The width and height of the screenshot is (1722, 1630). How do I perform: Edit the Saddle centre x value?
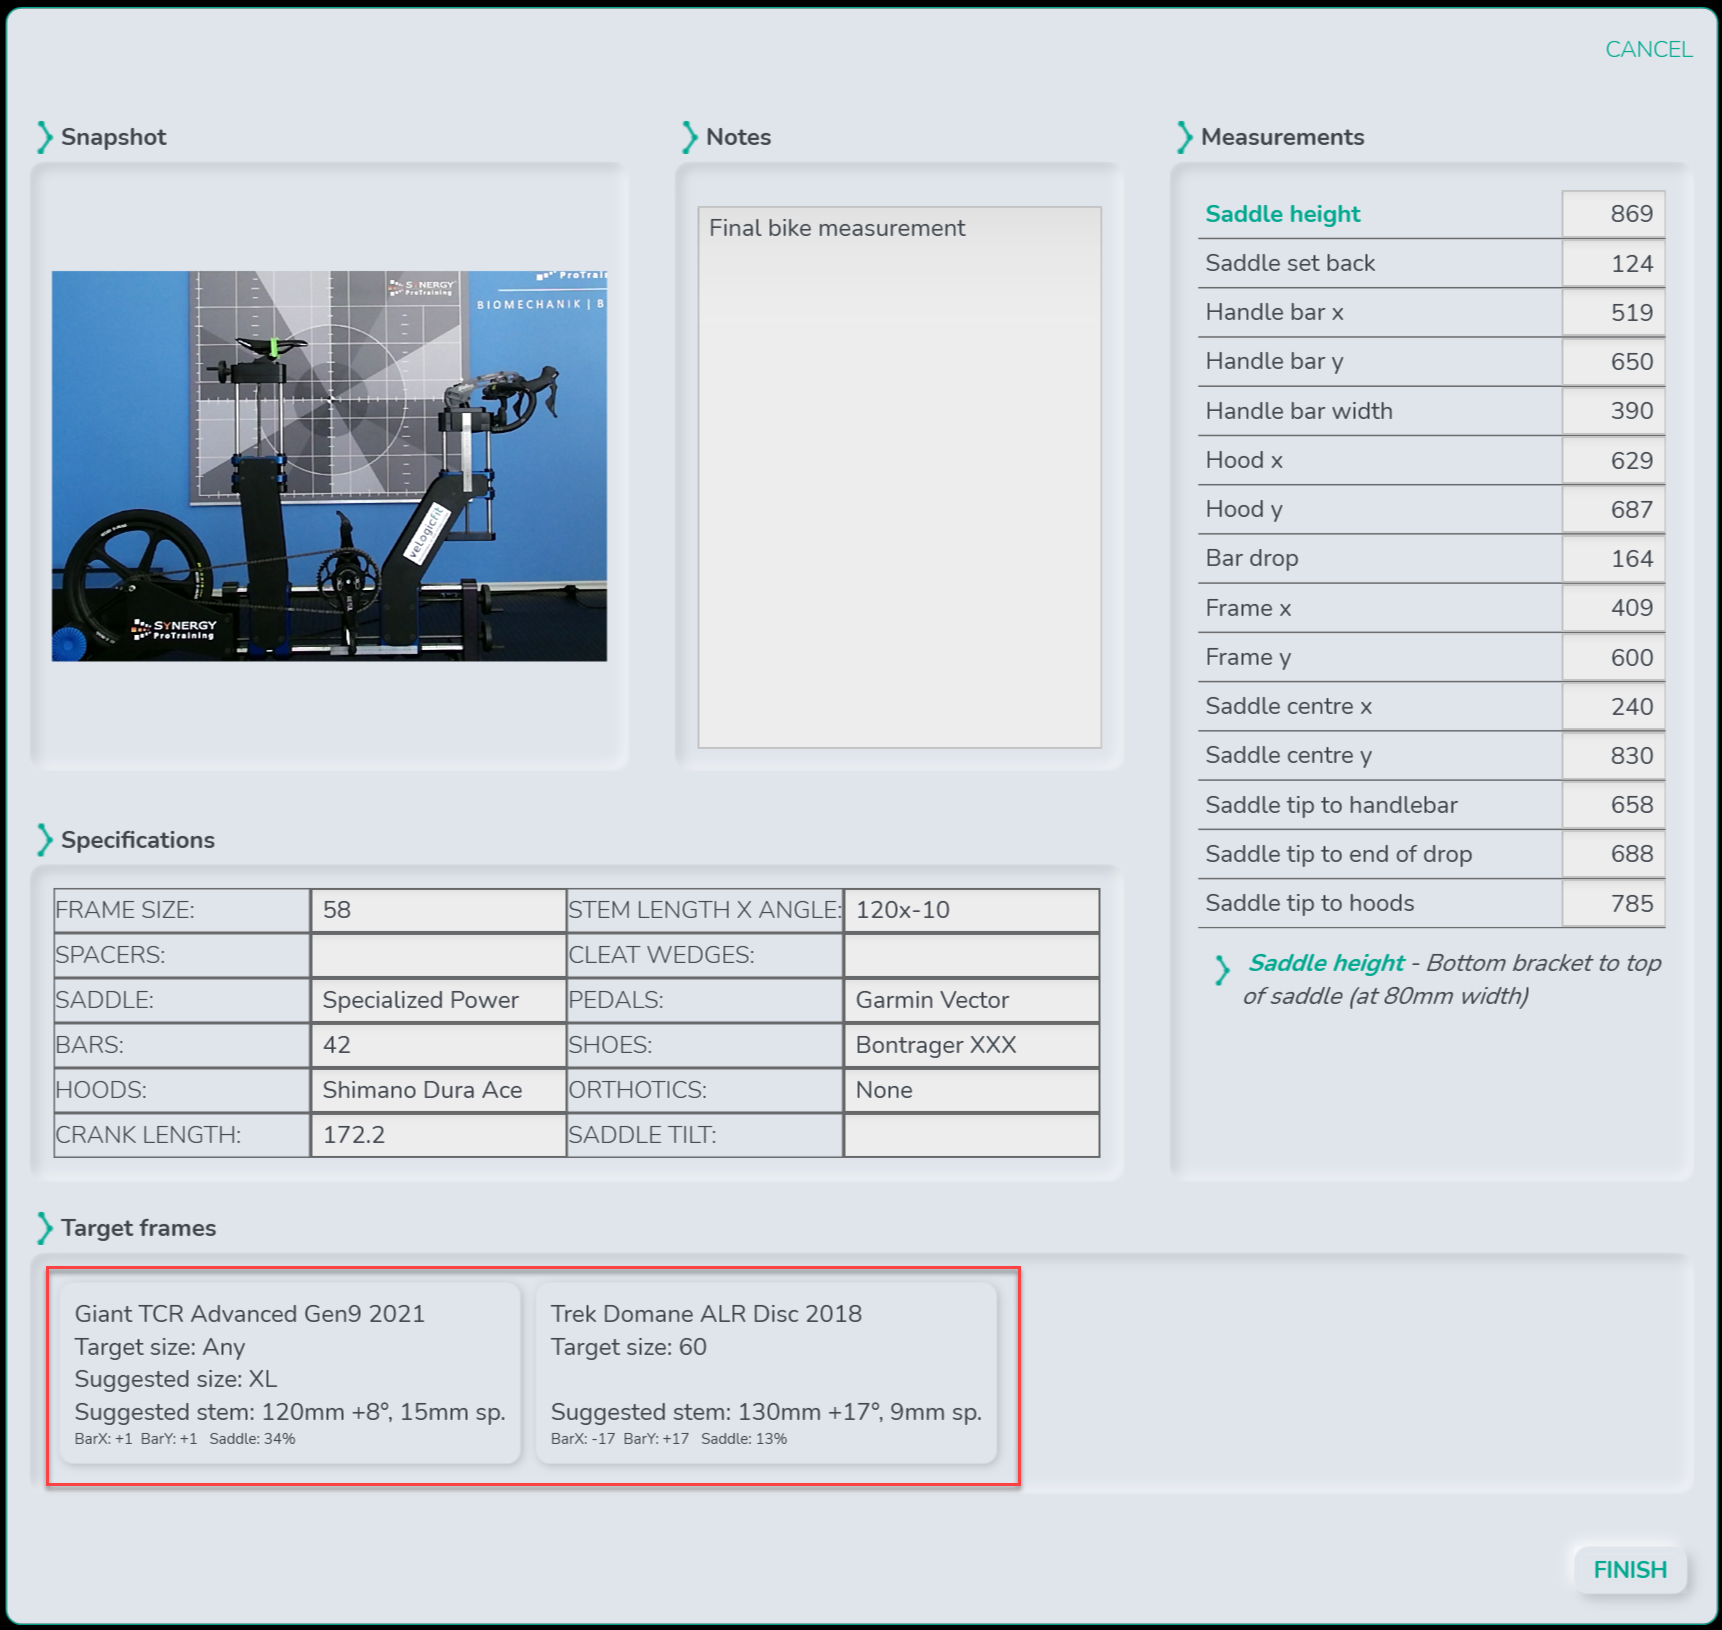tap(1613, 707)
